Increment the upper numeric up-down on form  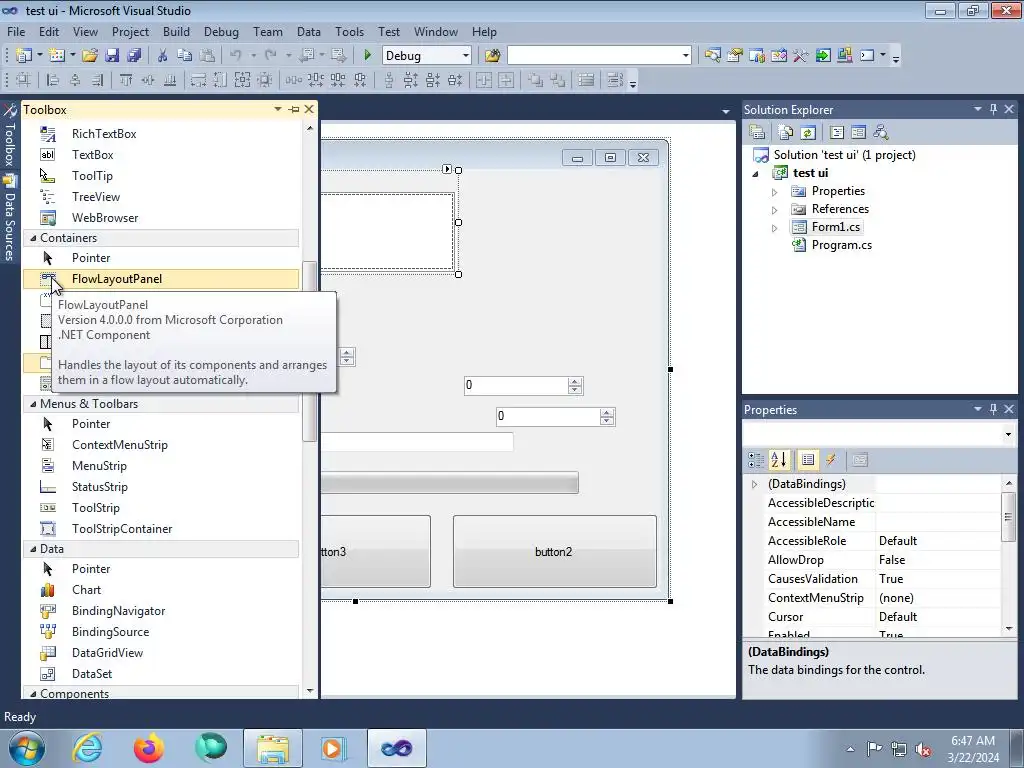pyautogui.click(x=575, y=381)
